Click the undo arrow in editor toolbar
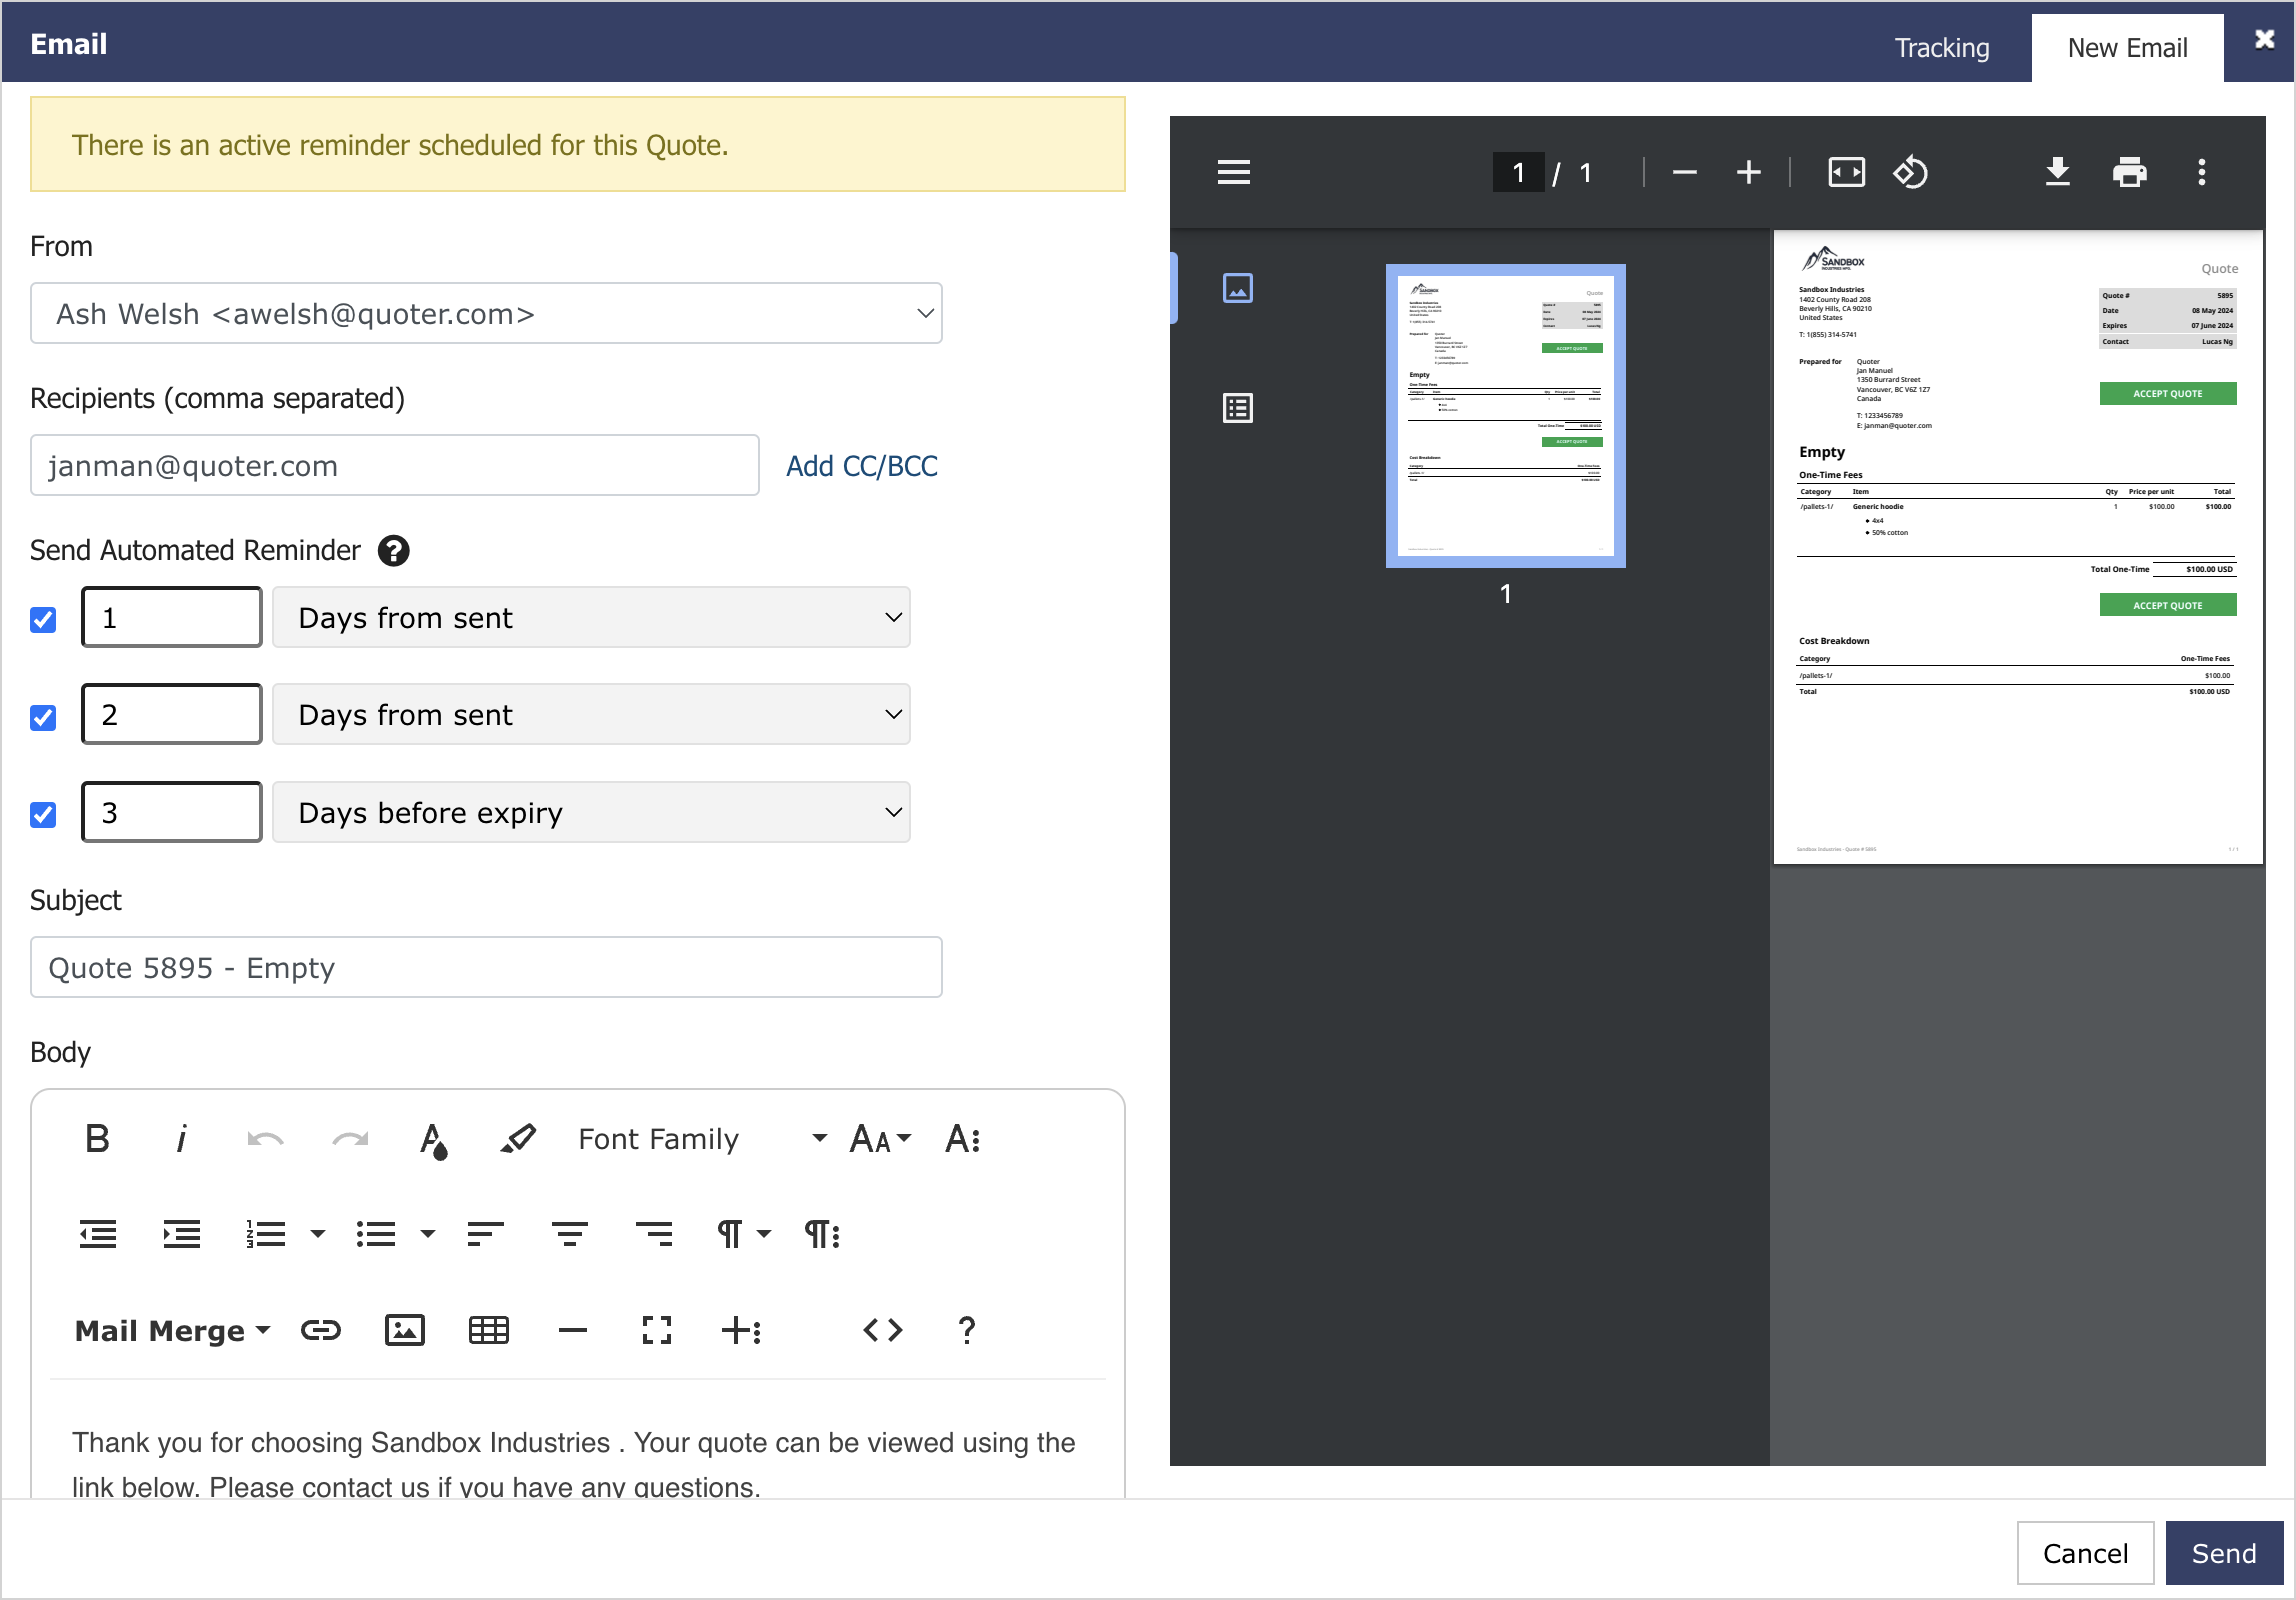This screenshot has height=1600, width=2296. (265, 1138)
